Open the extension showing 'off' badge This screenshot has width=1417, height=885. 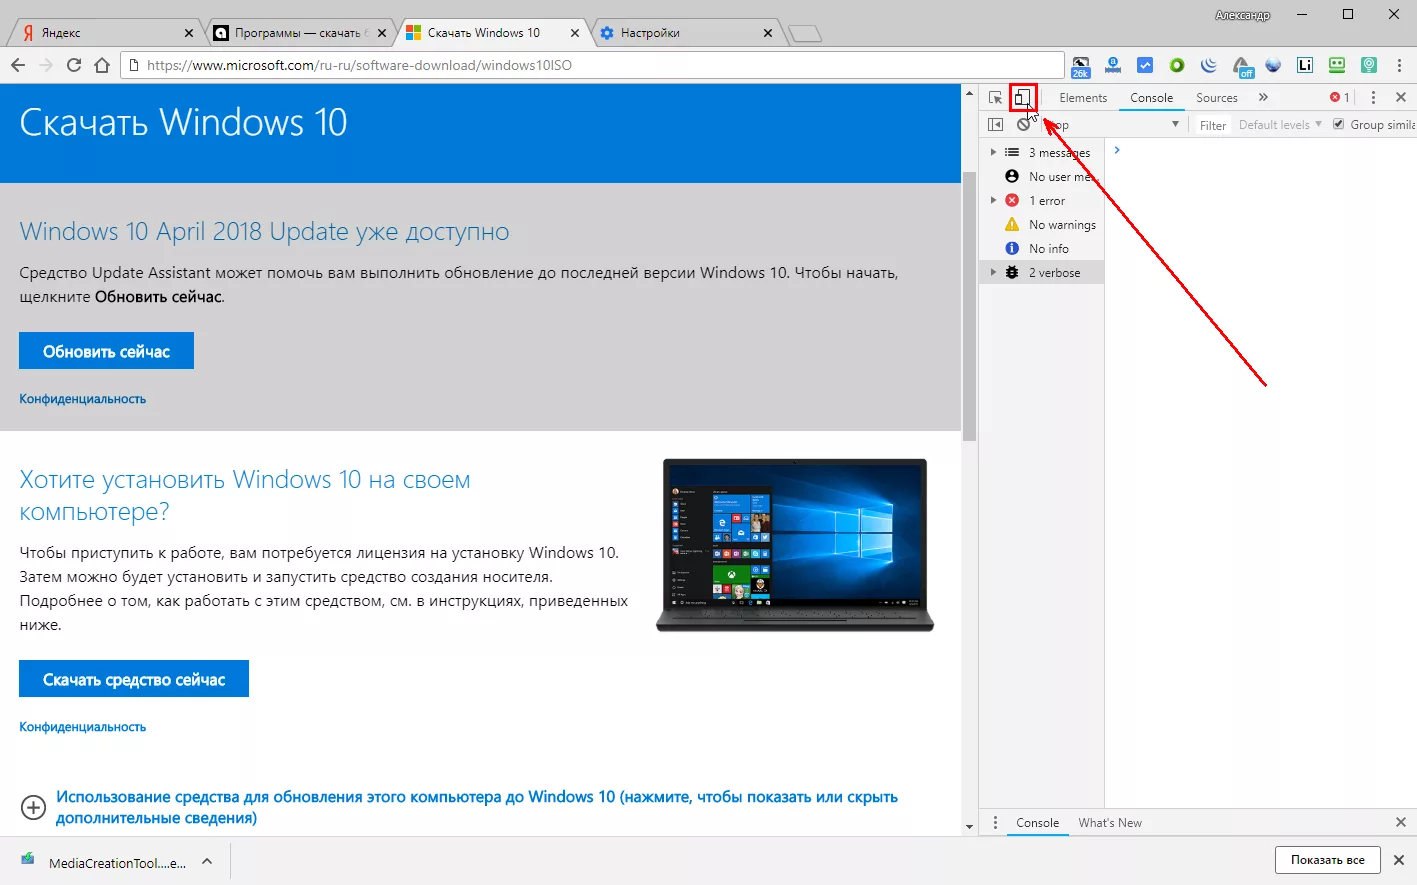[1242, 66]
